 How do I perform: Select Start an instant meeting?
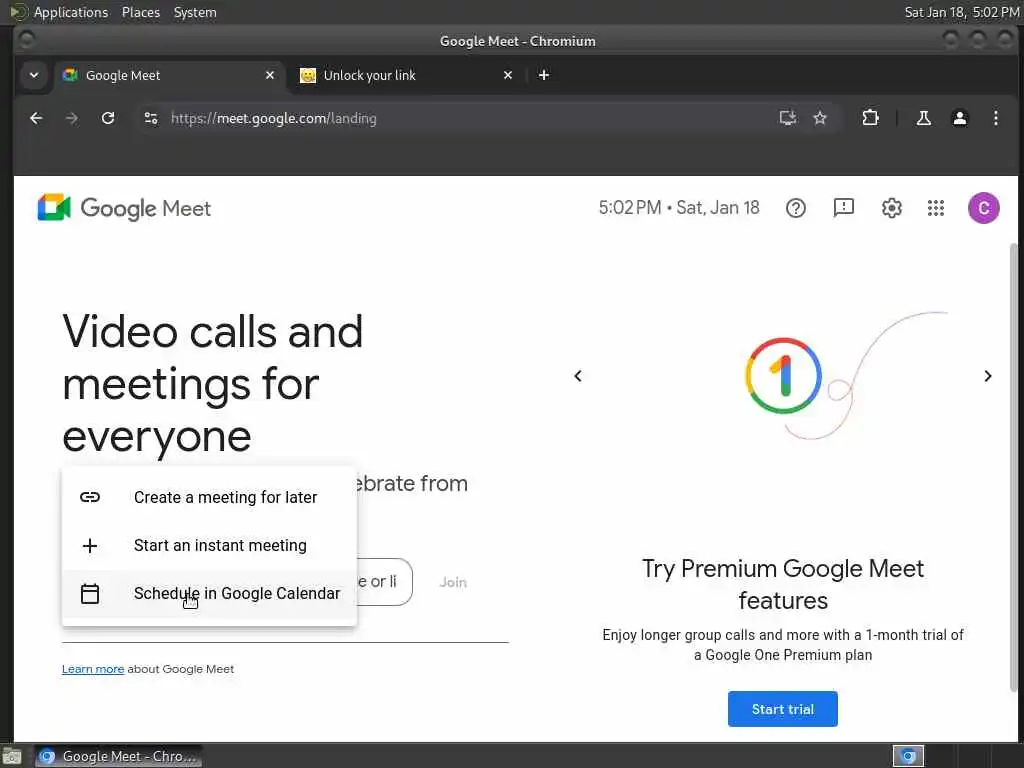pos(209,545)
